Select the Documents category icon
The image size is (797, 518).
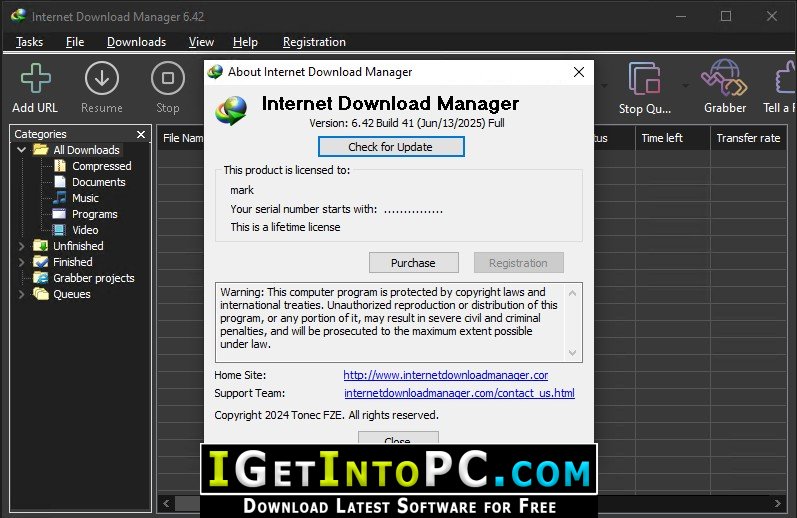click(x=60, y=182)
